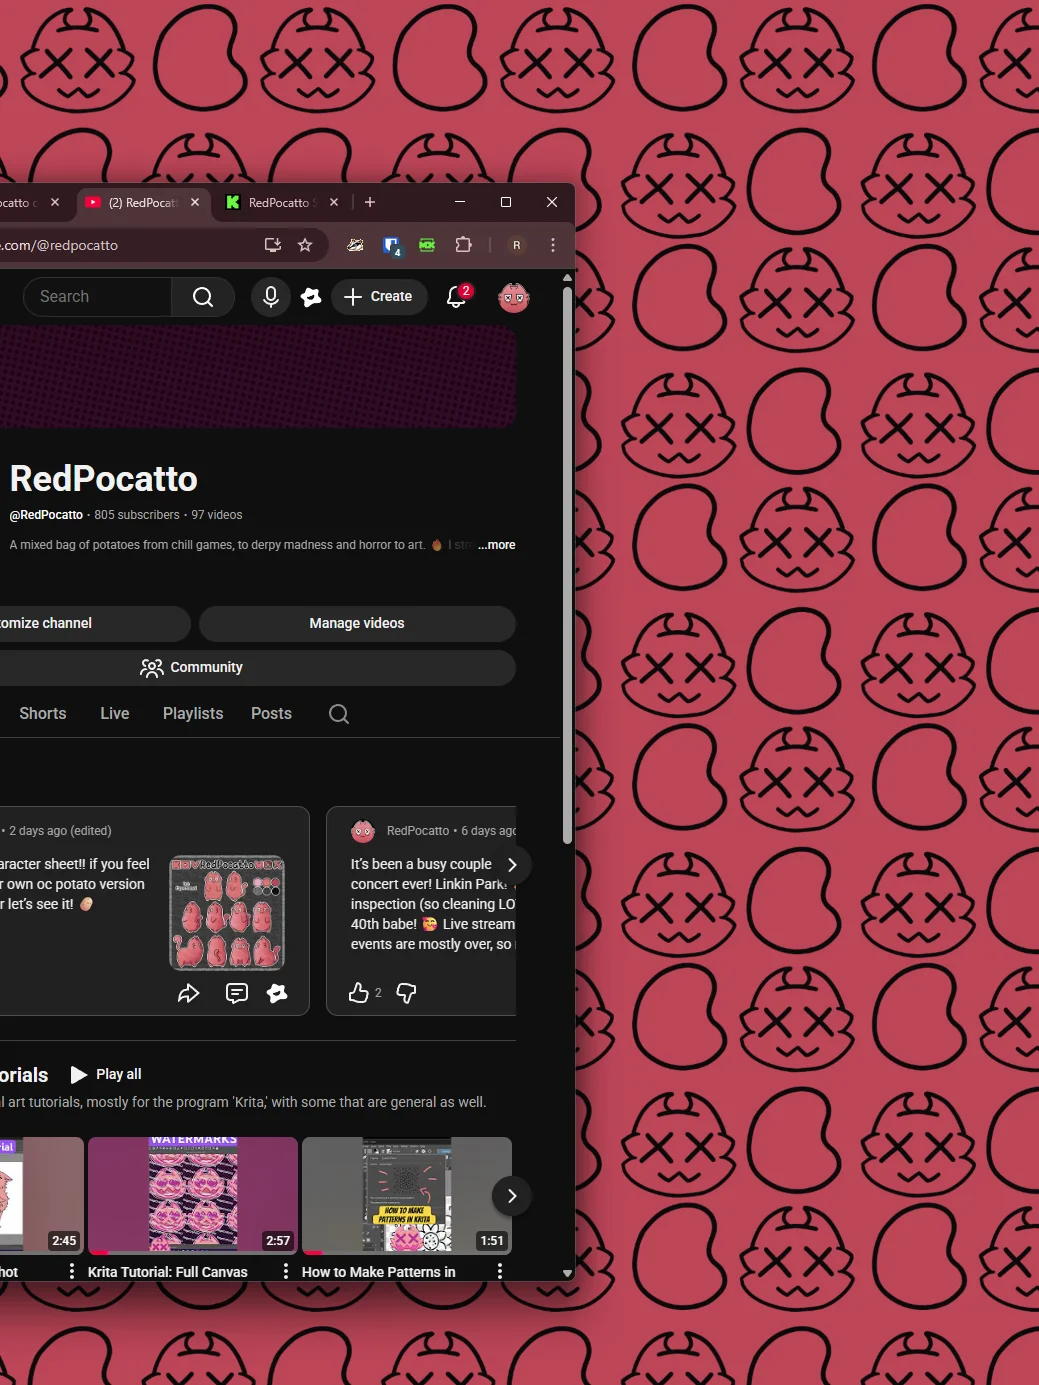Switch to the Playlists tab
This screenshot has width=1039, height=1385.
(193, 714)
